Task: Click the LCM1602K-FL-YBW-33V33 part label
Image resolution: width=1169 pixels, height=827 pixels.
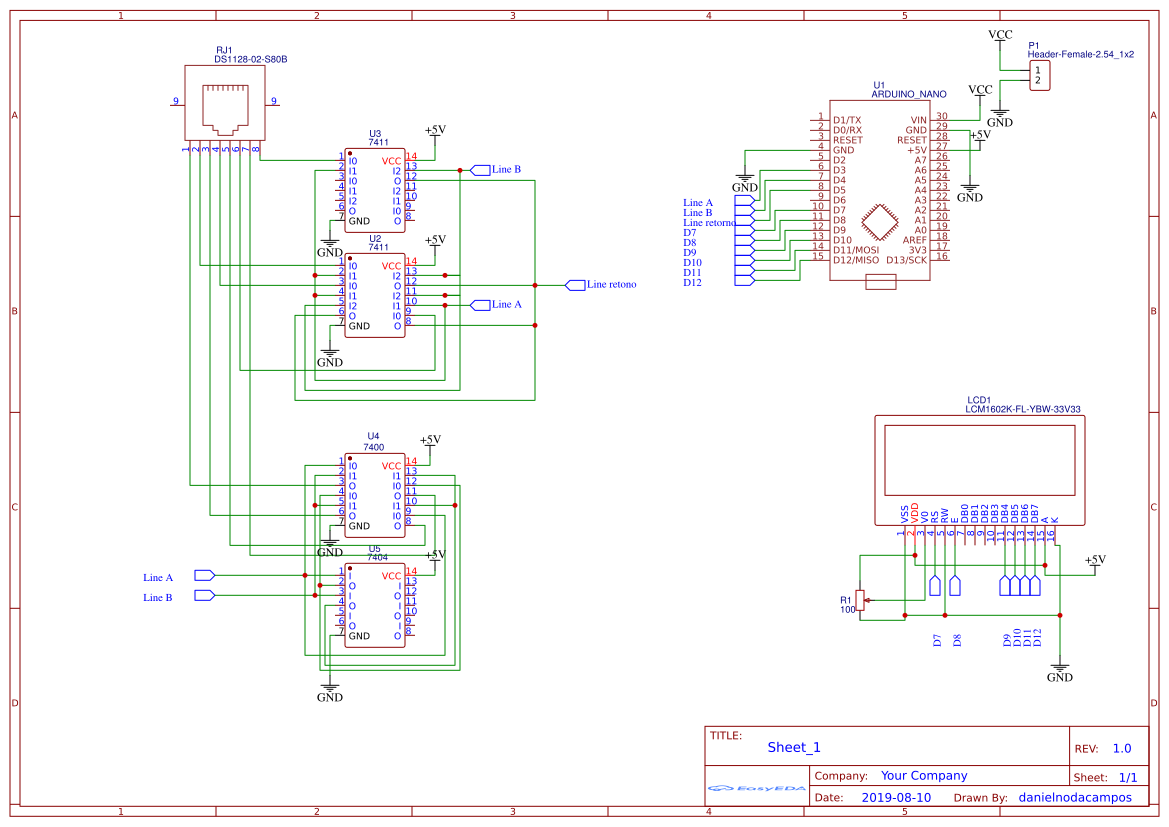Action: tap(1023, 409)
